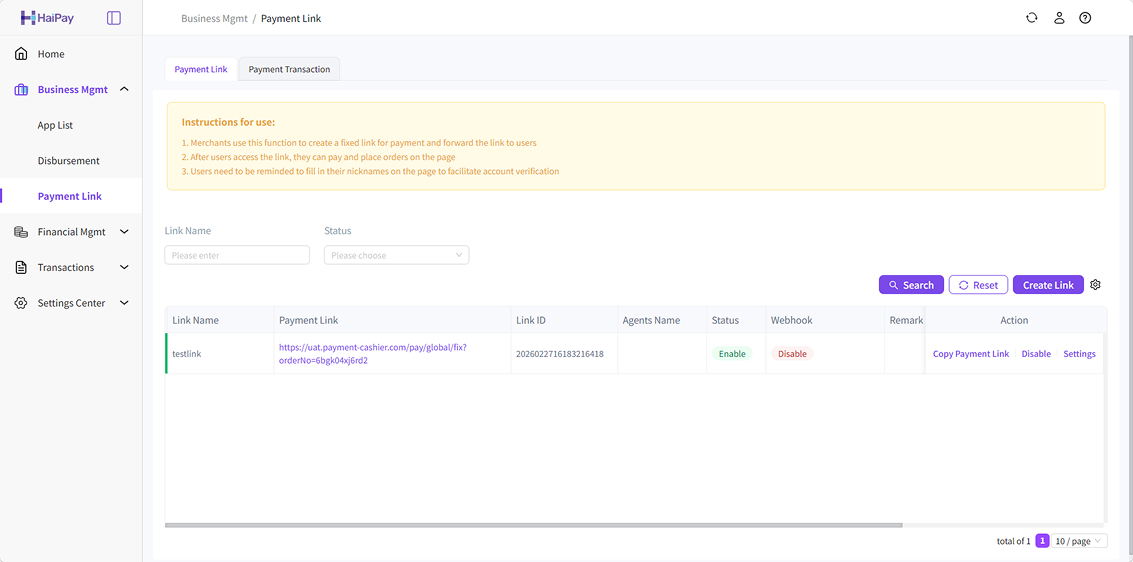The image size is (1133, 562).
Task: Click Copy Payment Link for testlink
Action: (970, 354)
